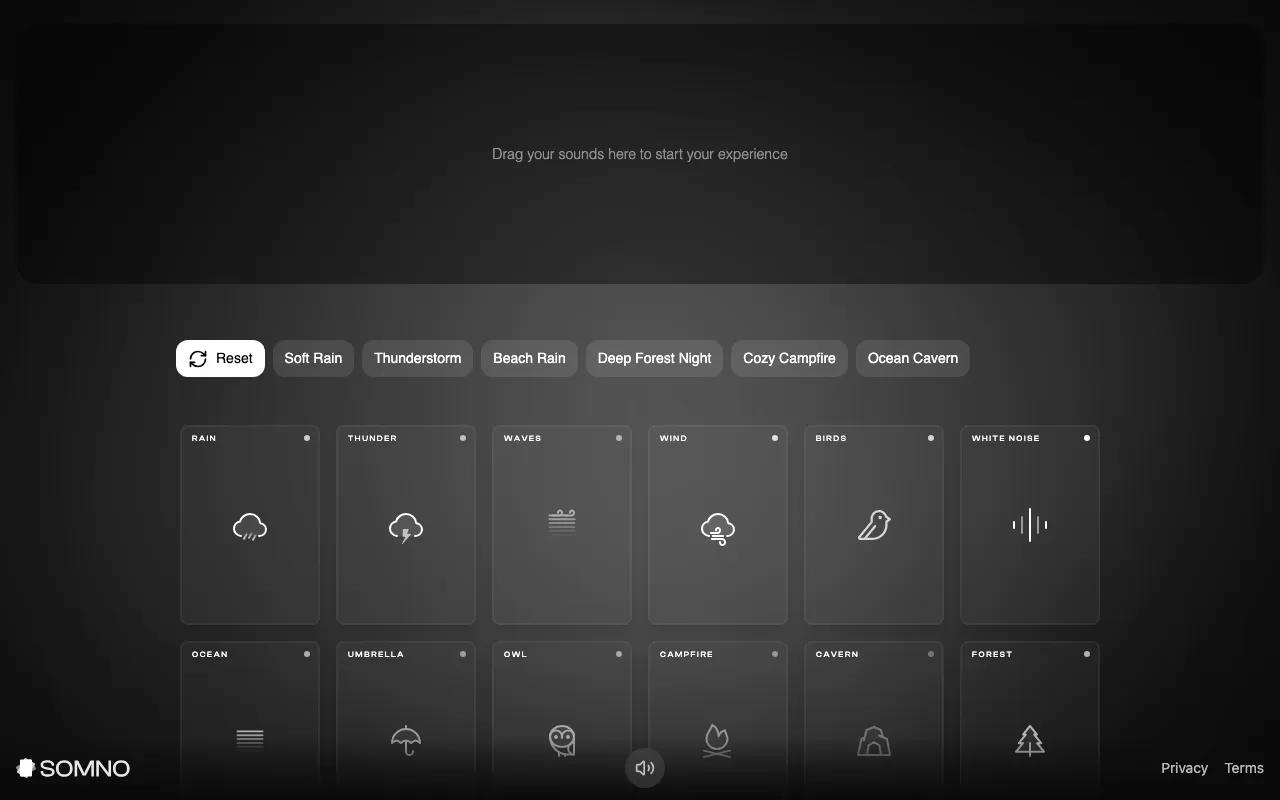Open the Privacy link

click(x=1184, y=768)
